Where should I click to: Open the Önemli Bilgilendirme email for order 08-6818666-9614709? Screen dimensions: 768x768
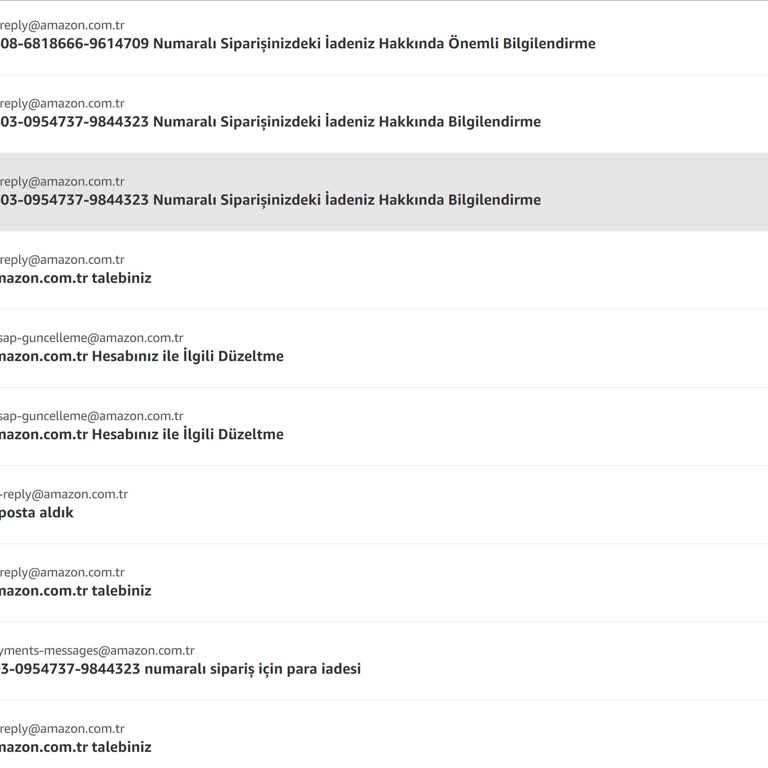[384, 38]
